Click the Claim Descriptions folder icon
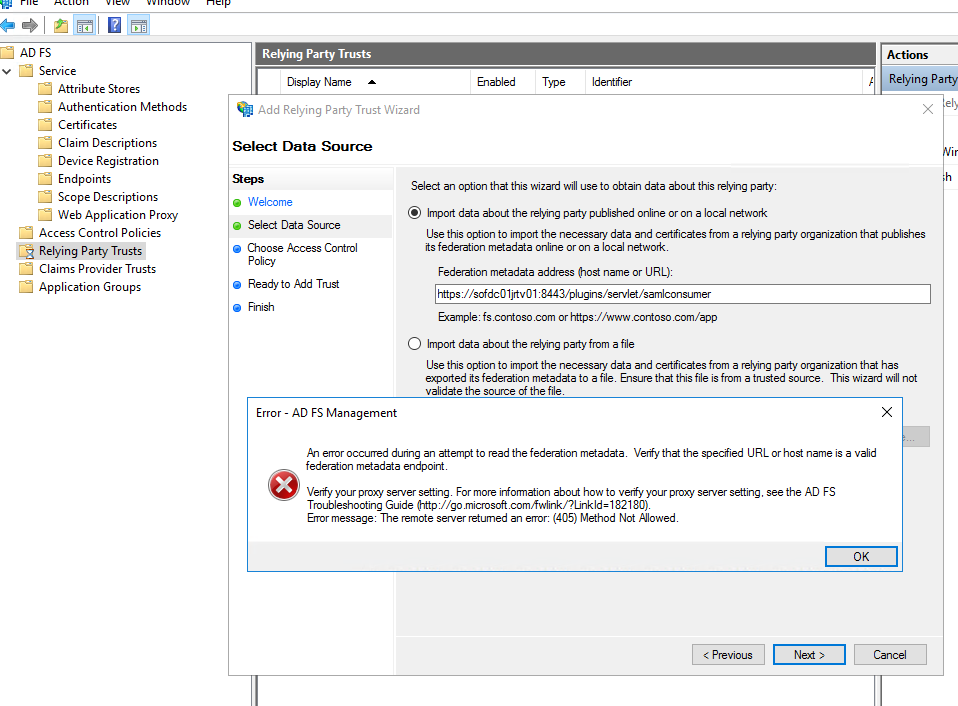This screenshot has height=706, width=958. pyautogui.click(x=45, y=143)
